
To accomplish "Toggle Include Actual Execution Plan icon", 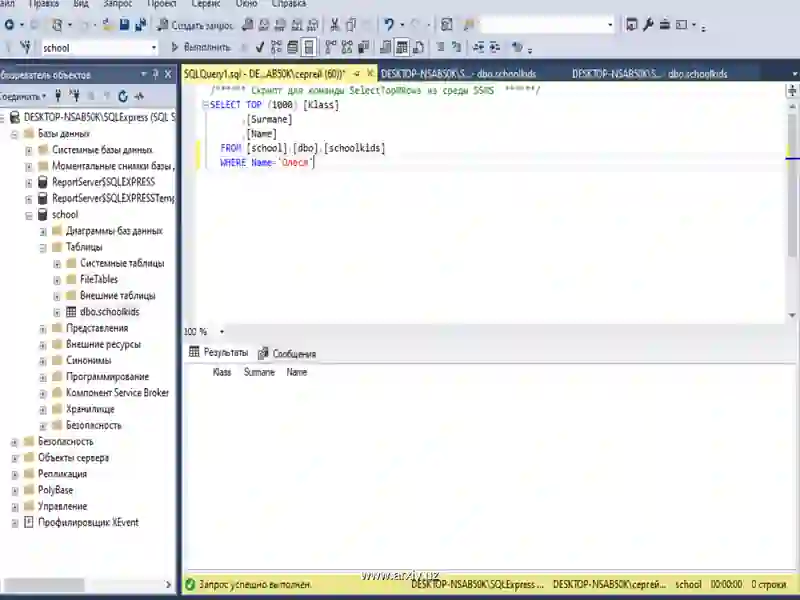I will tap(331, 47).
